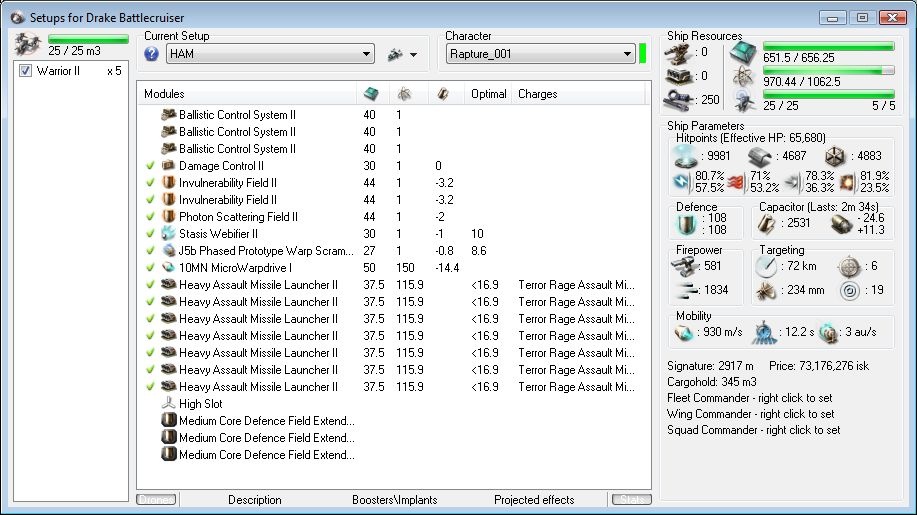The height and width of the screenshot is (515, 917).
Task: Open the dropdown arrow beside ship icon
Action: 413,55
